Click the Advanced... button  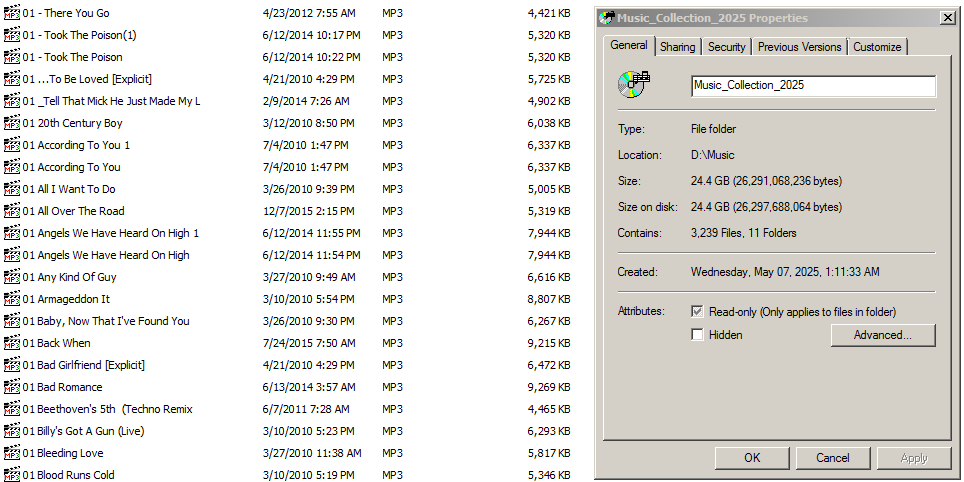coord(883,335)
